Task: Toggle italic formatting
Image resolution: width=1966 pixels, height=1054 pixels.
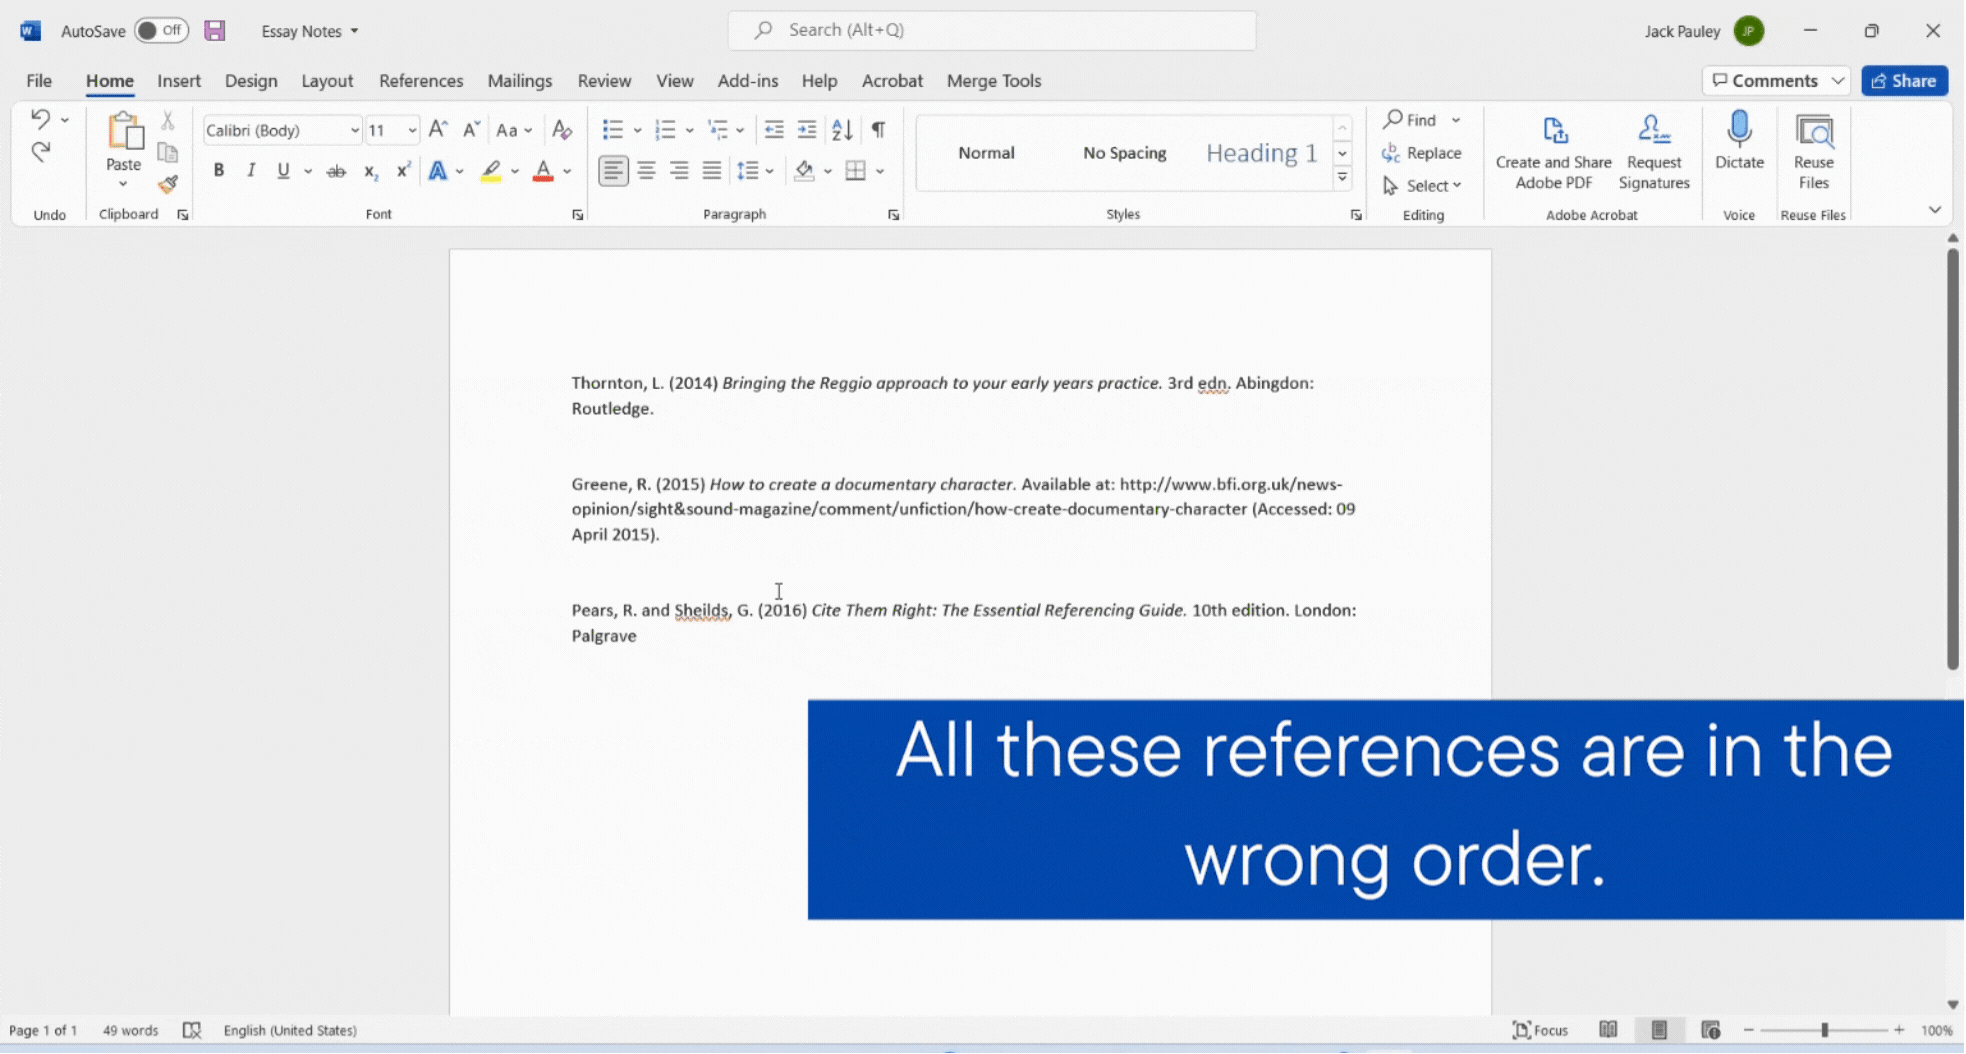Action: pos(251,171)
